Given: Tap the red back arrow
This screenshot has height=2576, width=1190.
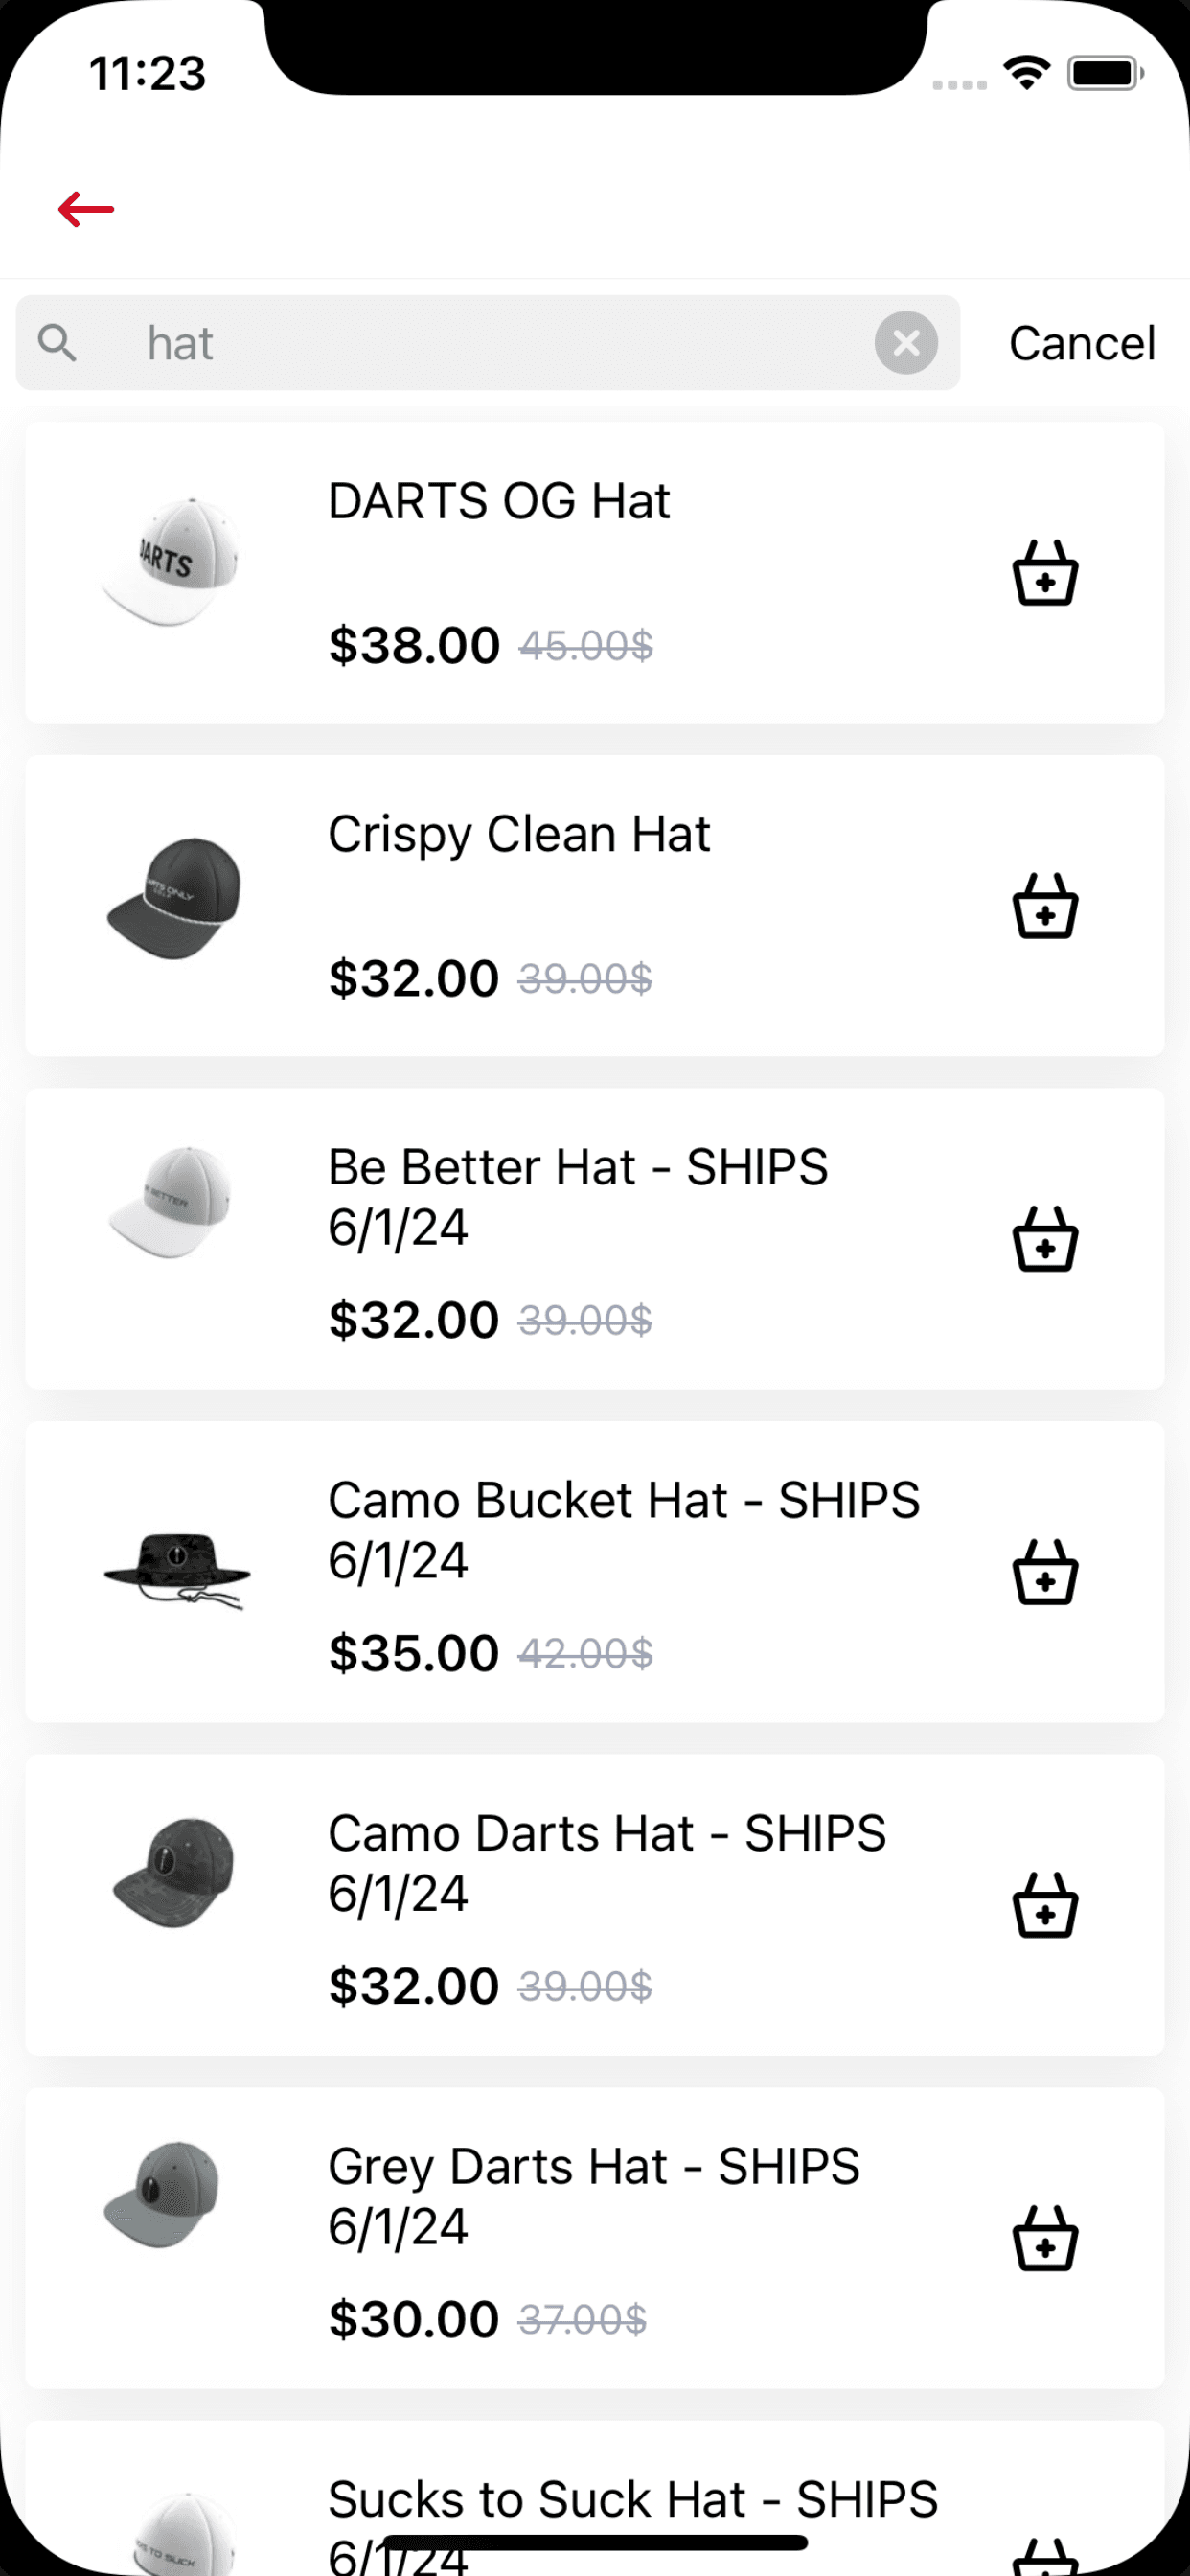Looking at the screenshot, I should point(86,209).
